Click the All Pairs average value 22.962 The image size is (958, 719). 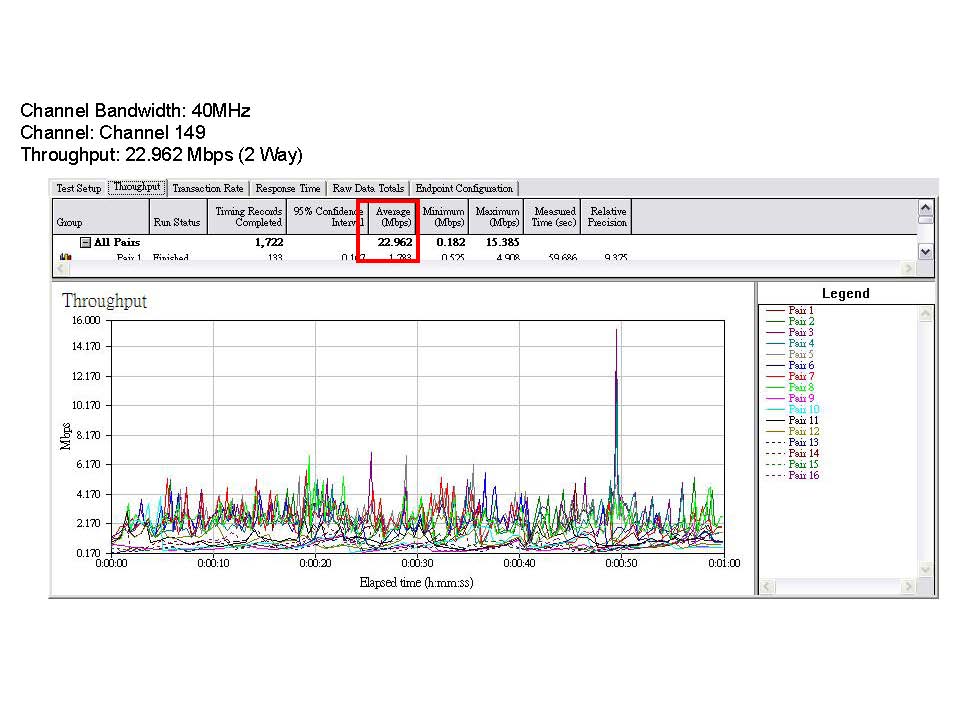395,243
